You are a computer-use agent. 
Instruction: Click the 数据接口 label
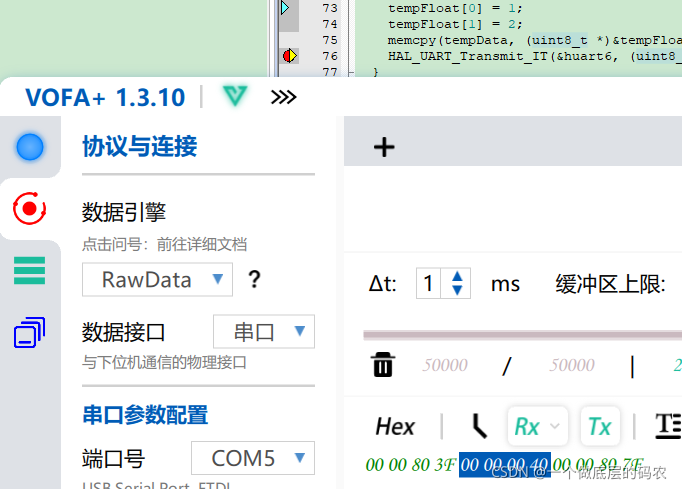[x=124, y=332]
